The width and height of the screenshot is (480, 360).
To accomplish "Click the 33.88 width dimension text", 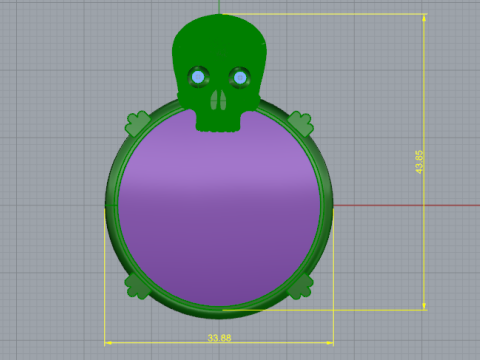I will [x=219, y=338].
